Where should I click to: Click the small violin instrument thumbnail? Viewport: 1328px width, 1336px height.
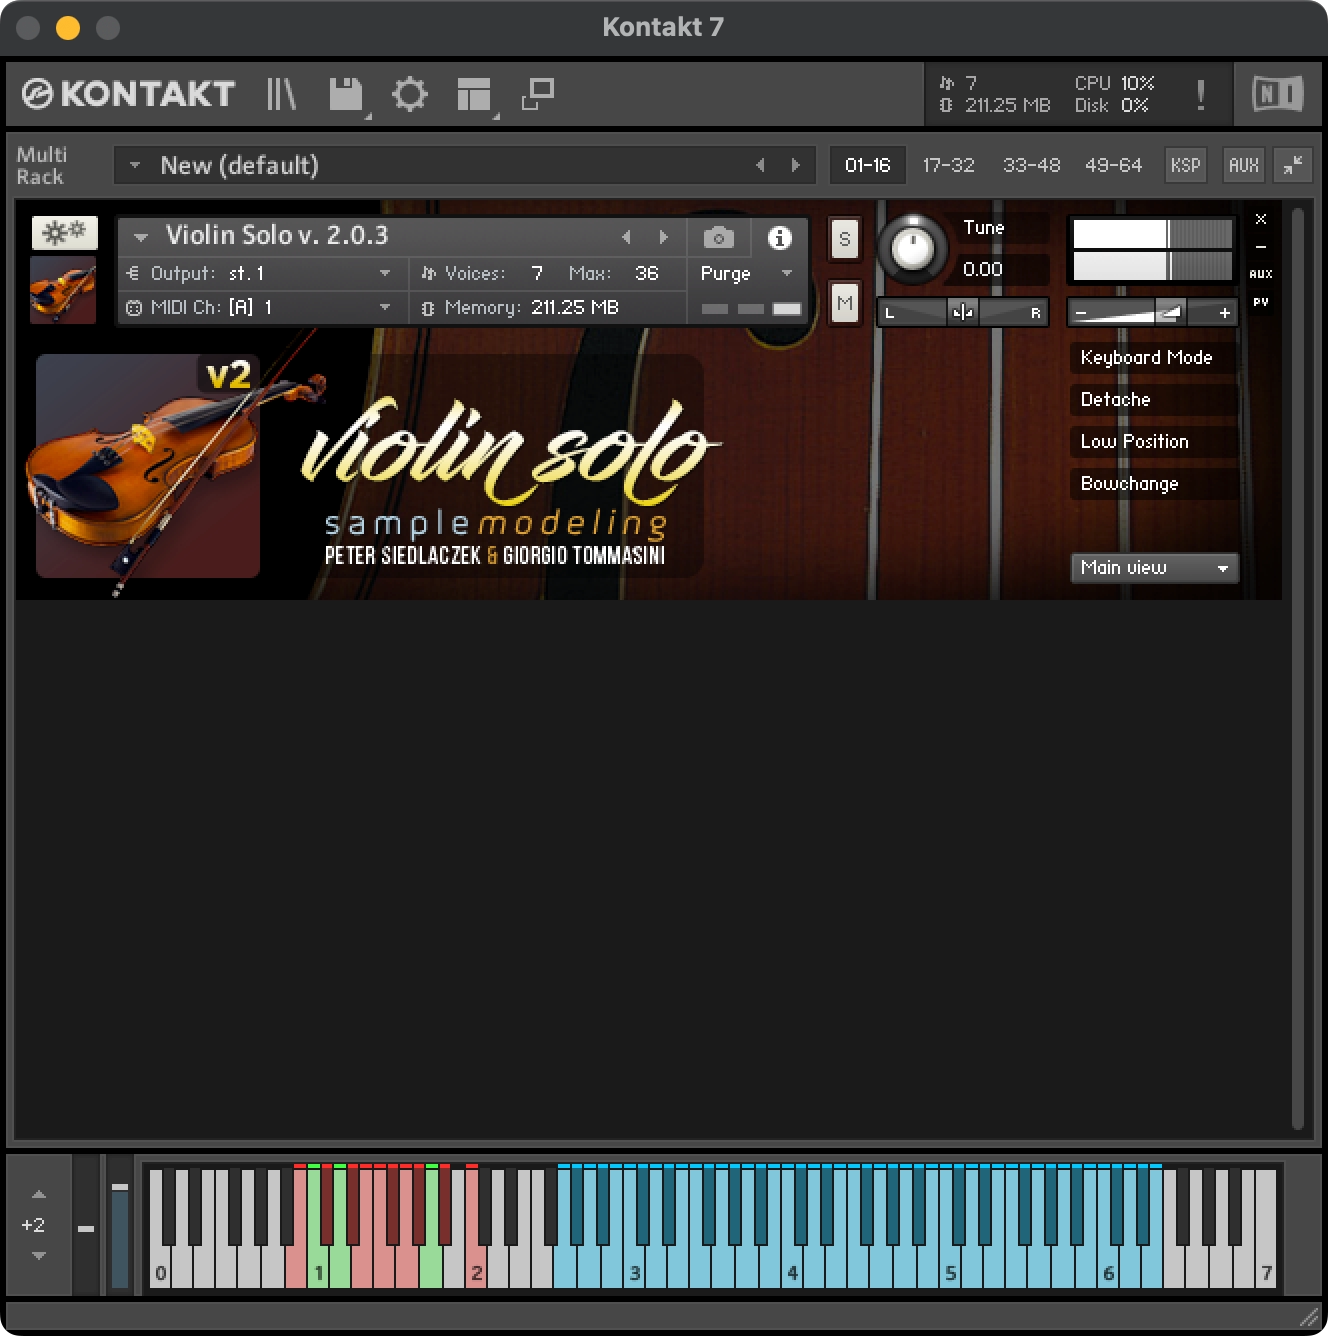click(x=63, y=290)
